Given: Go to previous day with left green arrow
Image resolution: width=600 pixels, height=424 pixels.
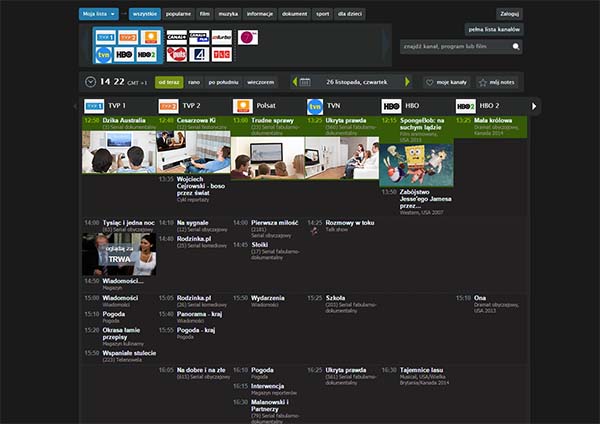Looking at the screenshot, I should [x=295, y=82].
